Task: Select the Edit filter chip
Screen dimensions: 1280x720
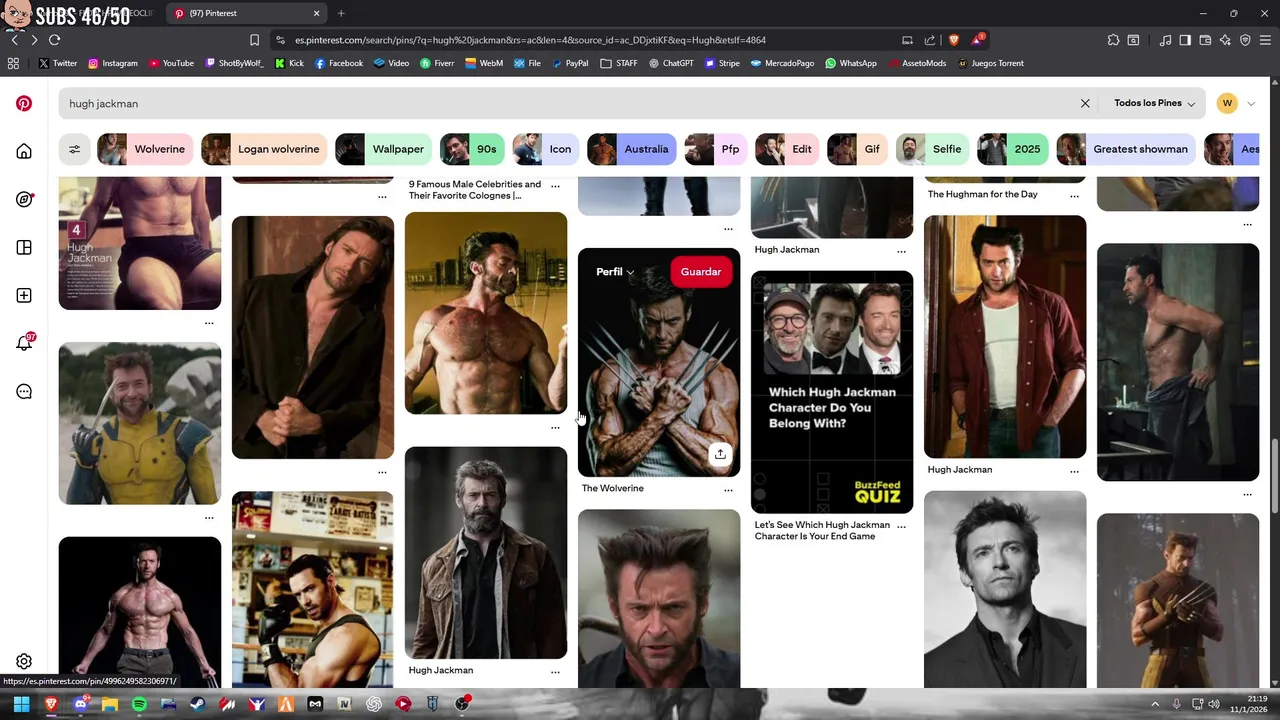Action: [787, 149]
